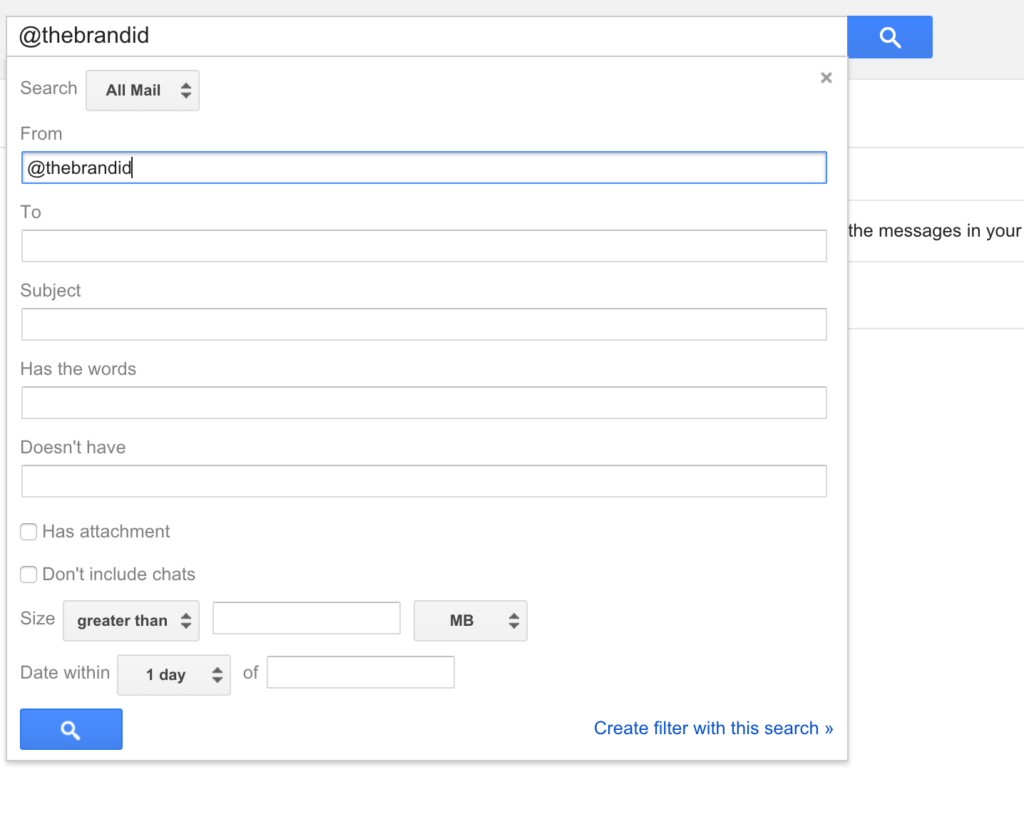Click the date input field after 'of'
1024x834 pixels.
(360, 673)
